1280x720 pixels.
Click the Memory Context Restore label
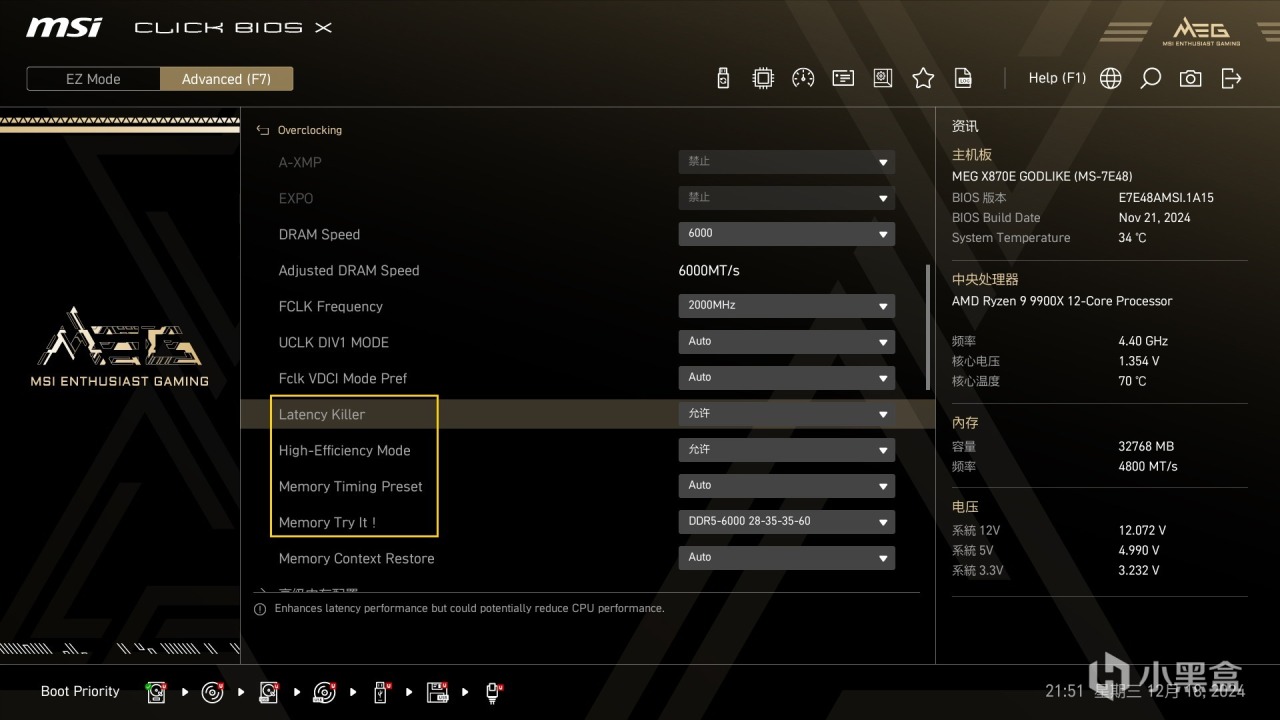[357, 558]
